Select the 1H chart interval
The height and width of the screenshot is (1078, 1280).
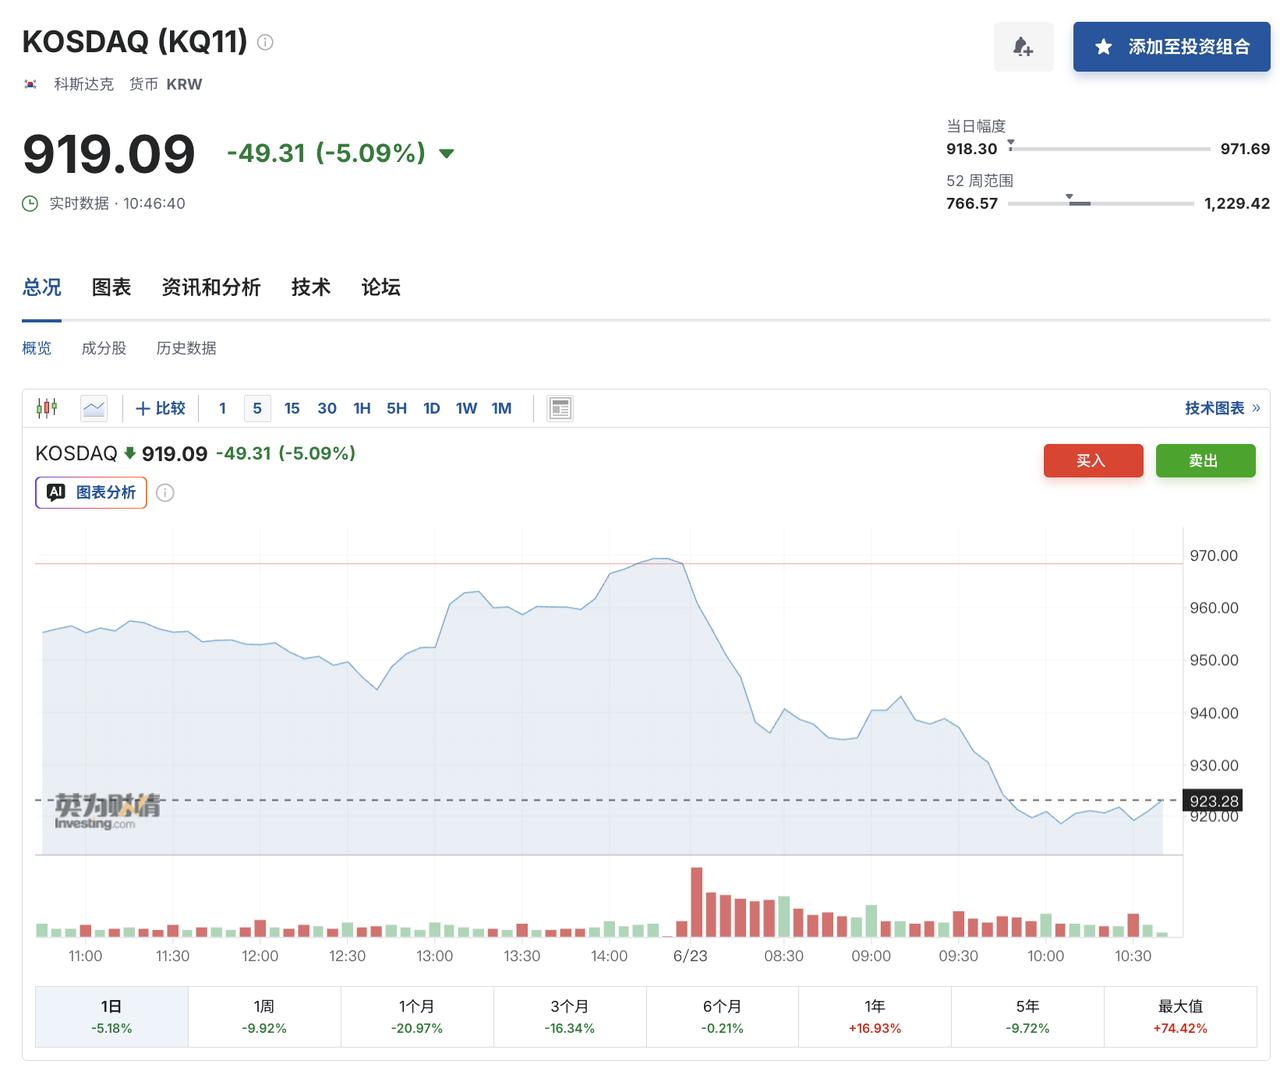362,408
